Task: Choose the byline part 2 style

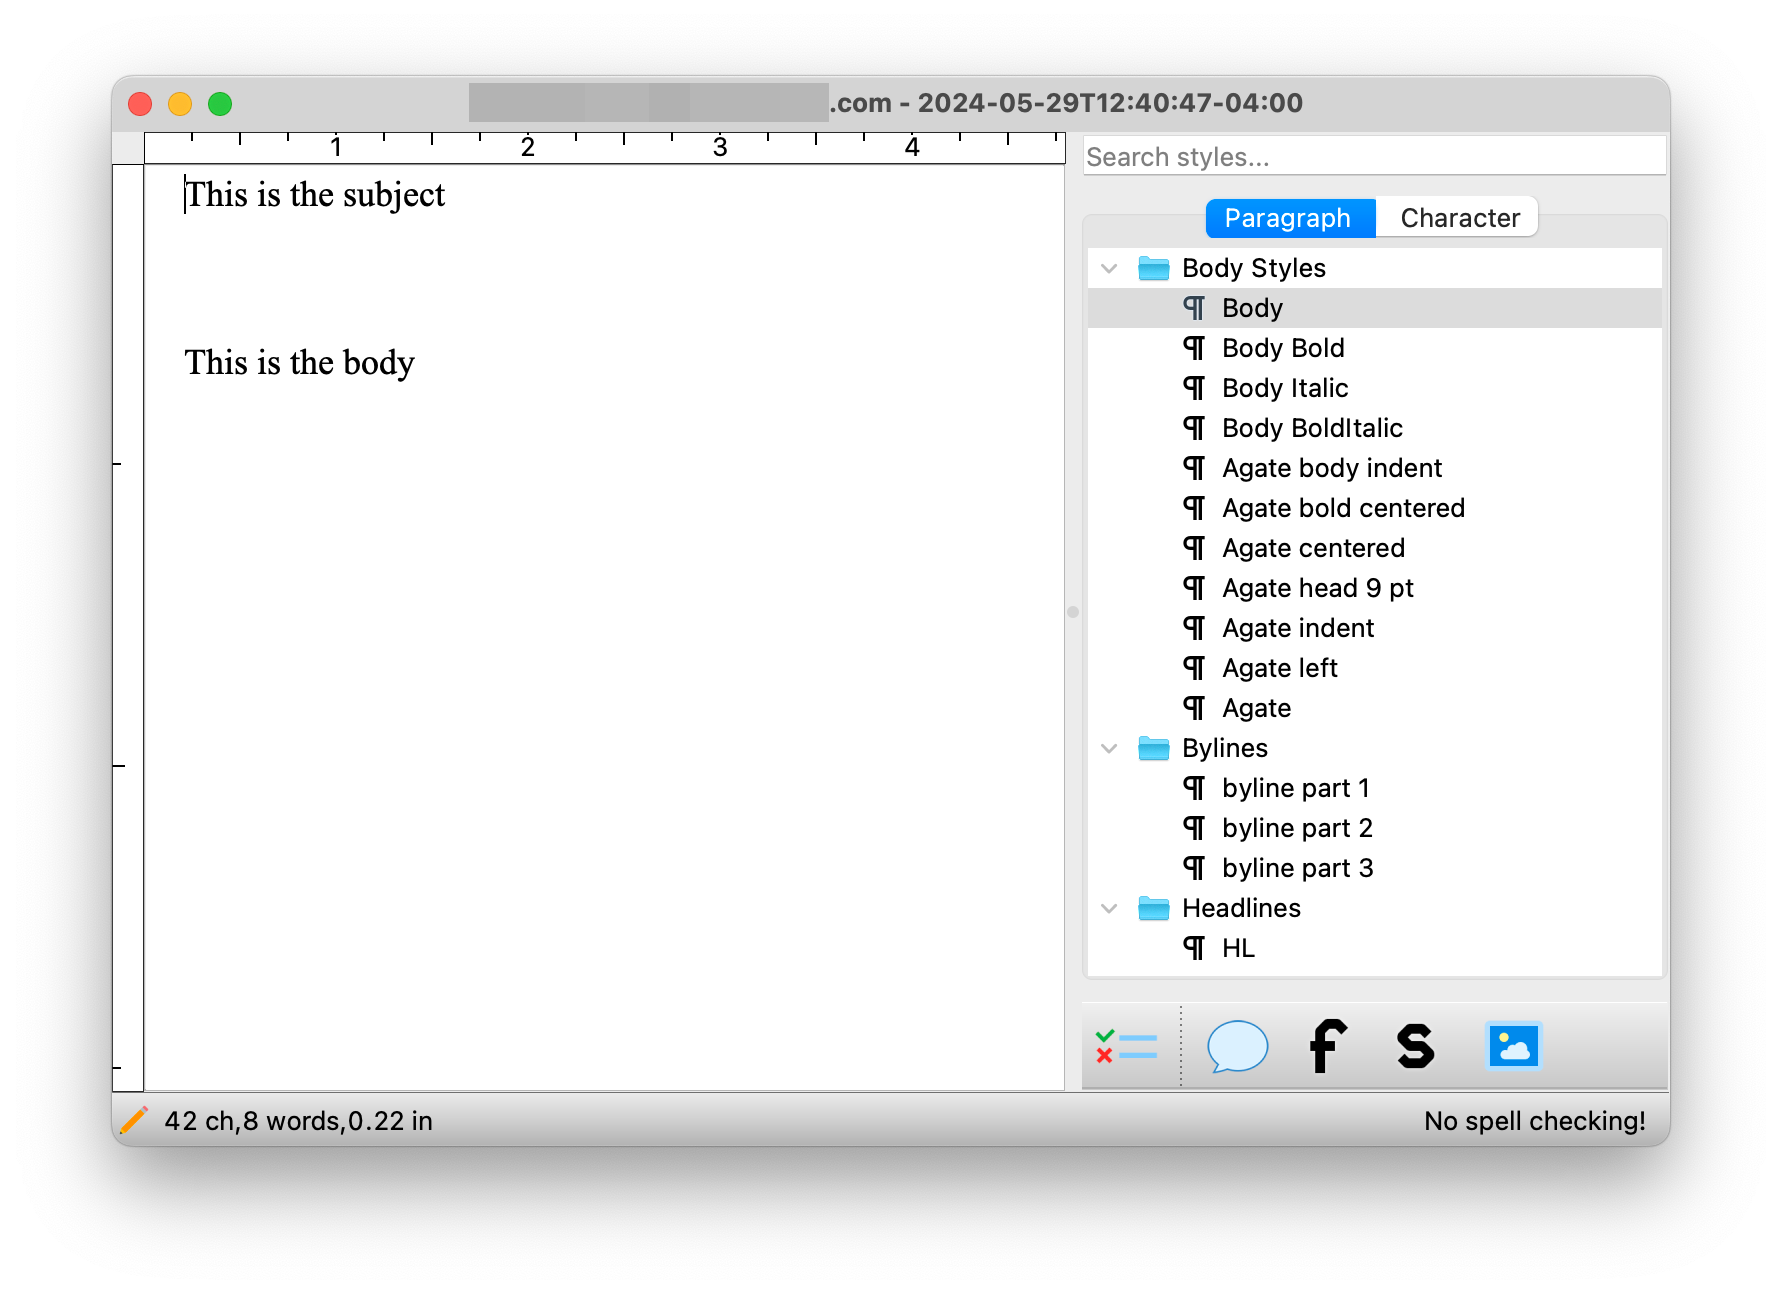Action: coord(1297,828)
